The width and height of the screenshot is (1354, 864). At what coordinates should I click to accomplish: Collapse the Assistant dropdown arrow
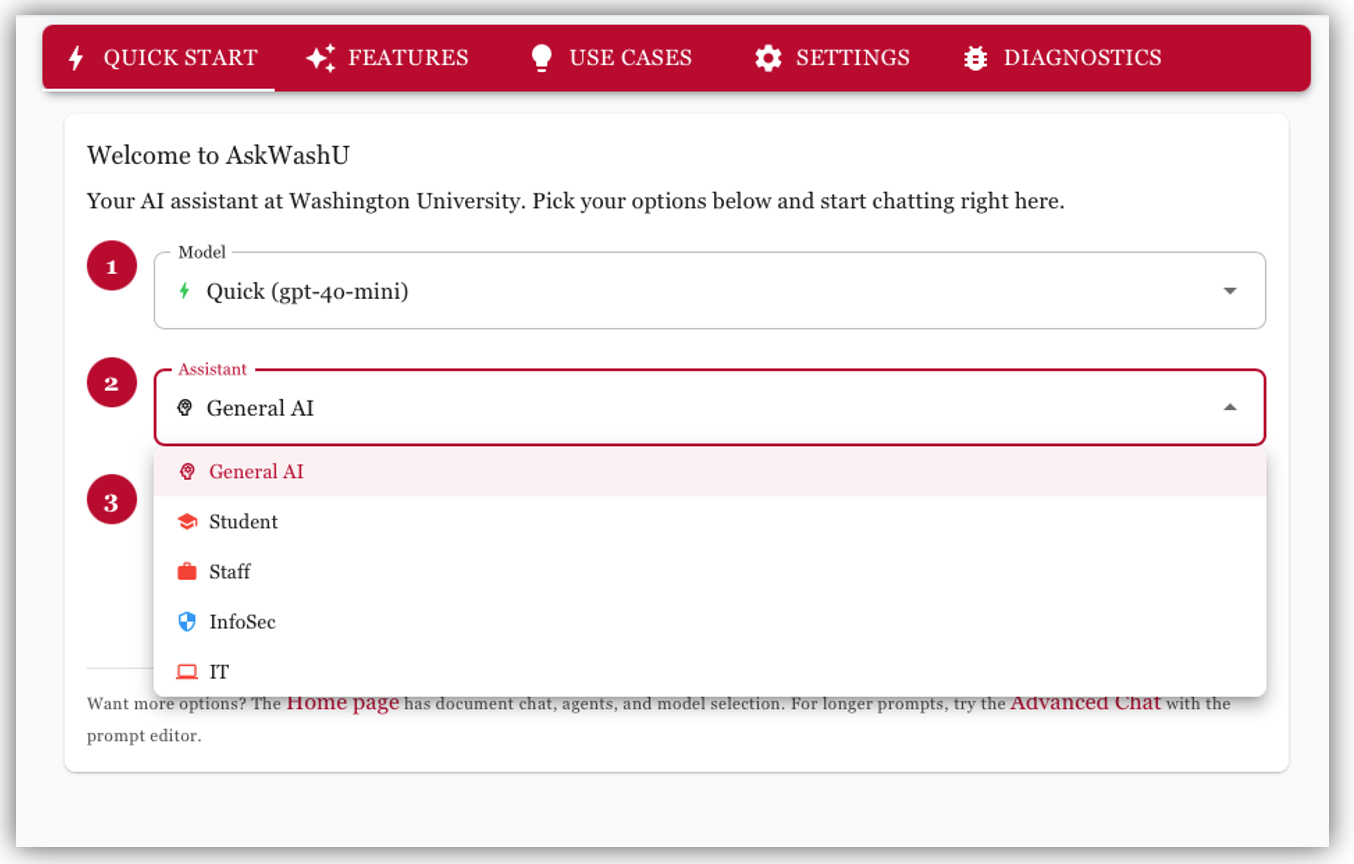point(1230,408)
